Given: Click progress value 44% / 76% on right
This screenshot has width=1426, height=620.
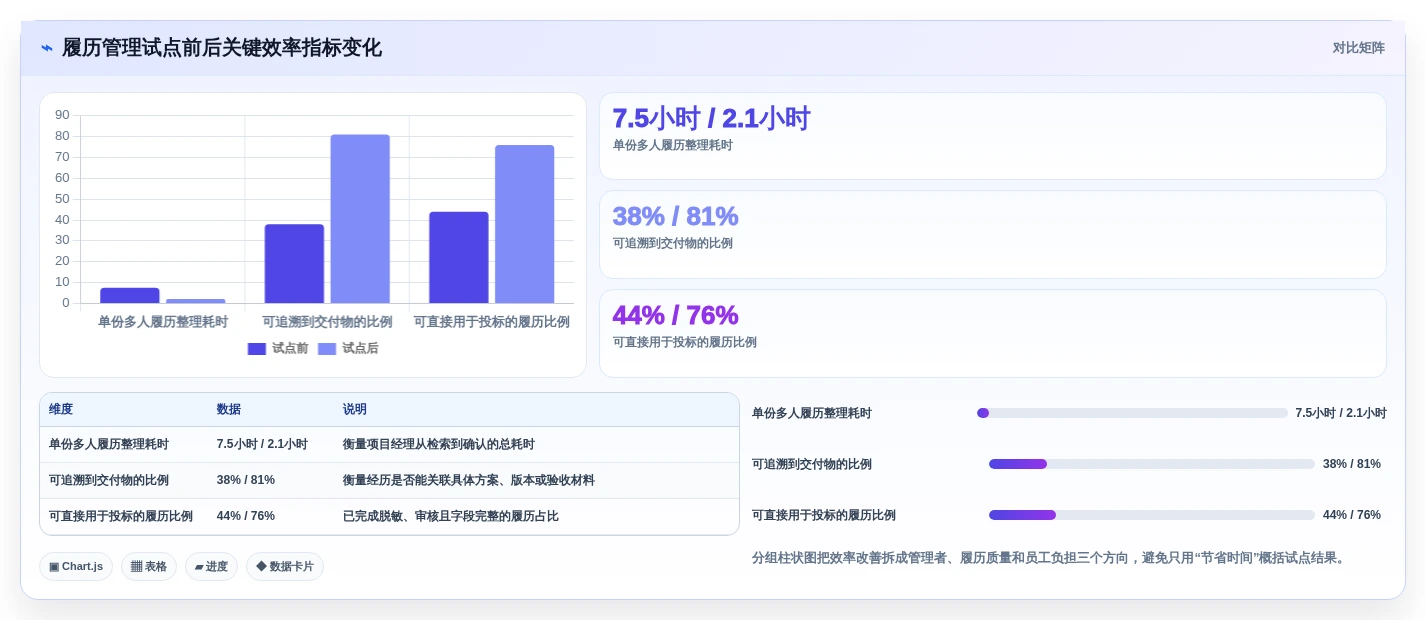Looking at the screenshot, I should pos(1352,515).
